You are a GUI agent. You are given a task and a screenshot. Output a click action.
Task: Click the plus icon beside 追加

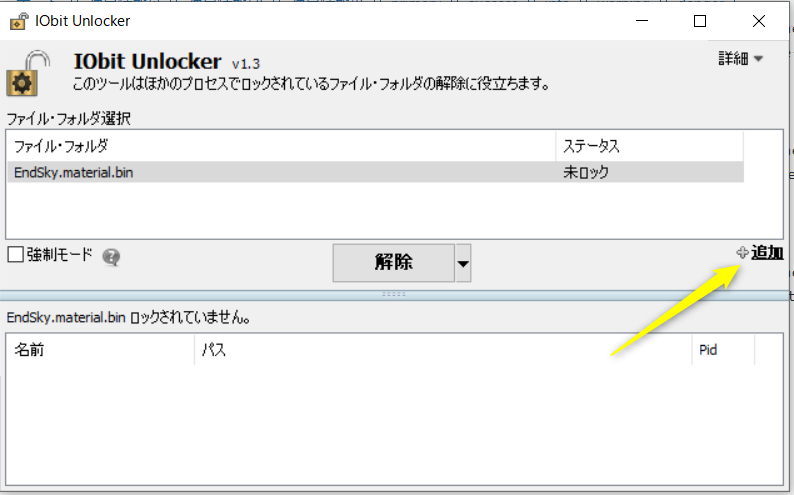(x=742, y=253)
